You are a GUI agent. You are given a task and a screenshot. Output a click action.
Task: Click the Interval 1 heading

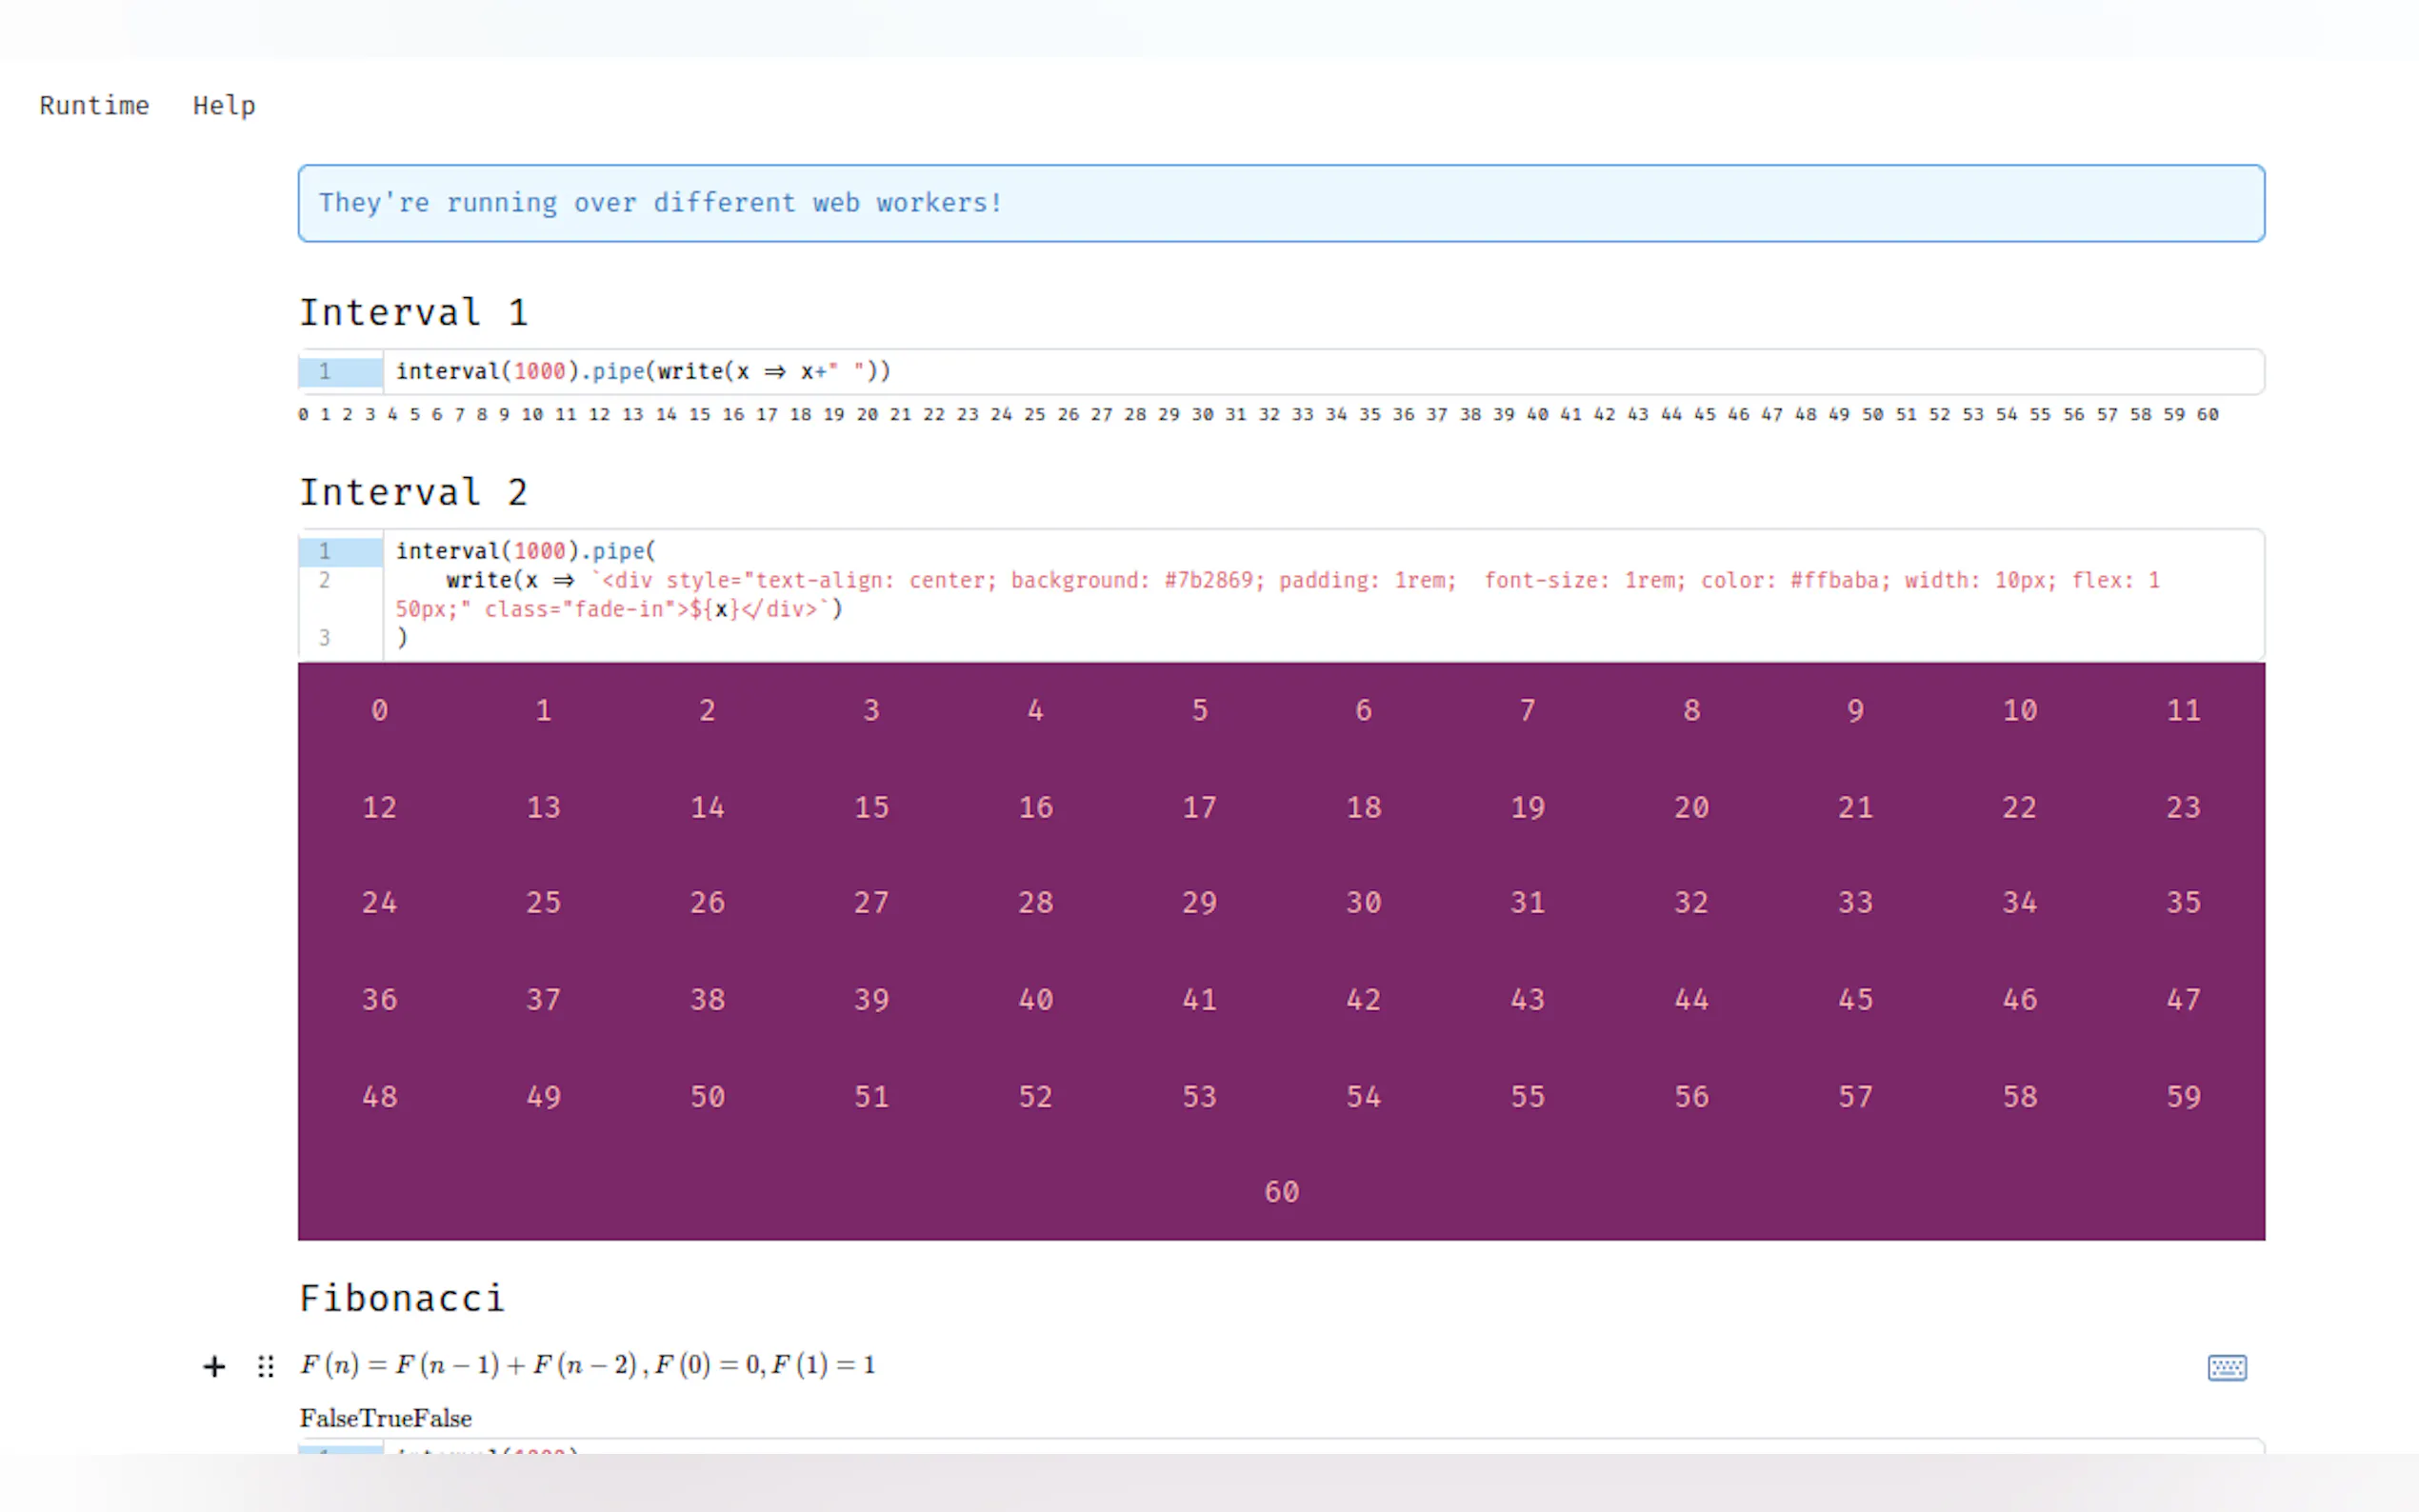(414, 313)
